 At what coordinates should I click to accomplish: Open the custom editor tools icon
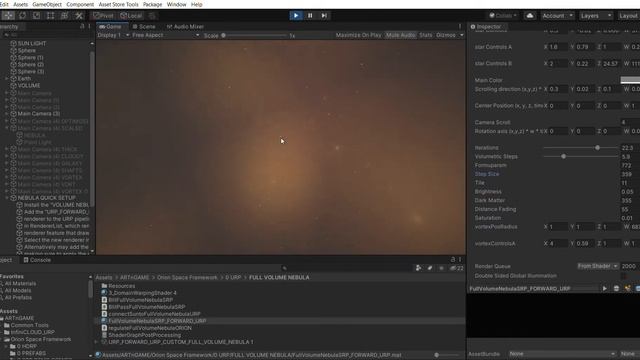coord(79,16)
